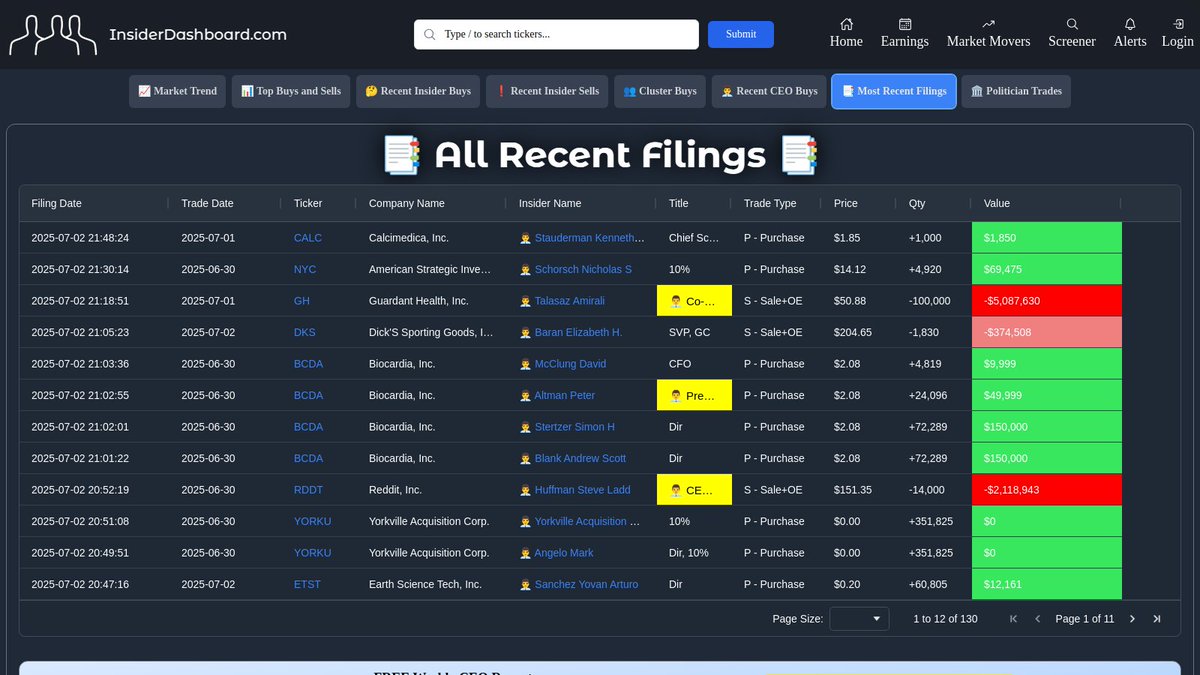Sort by Filing Date column header

coord(57,203)
